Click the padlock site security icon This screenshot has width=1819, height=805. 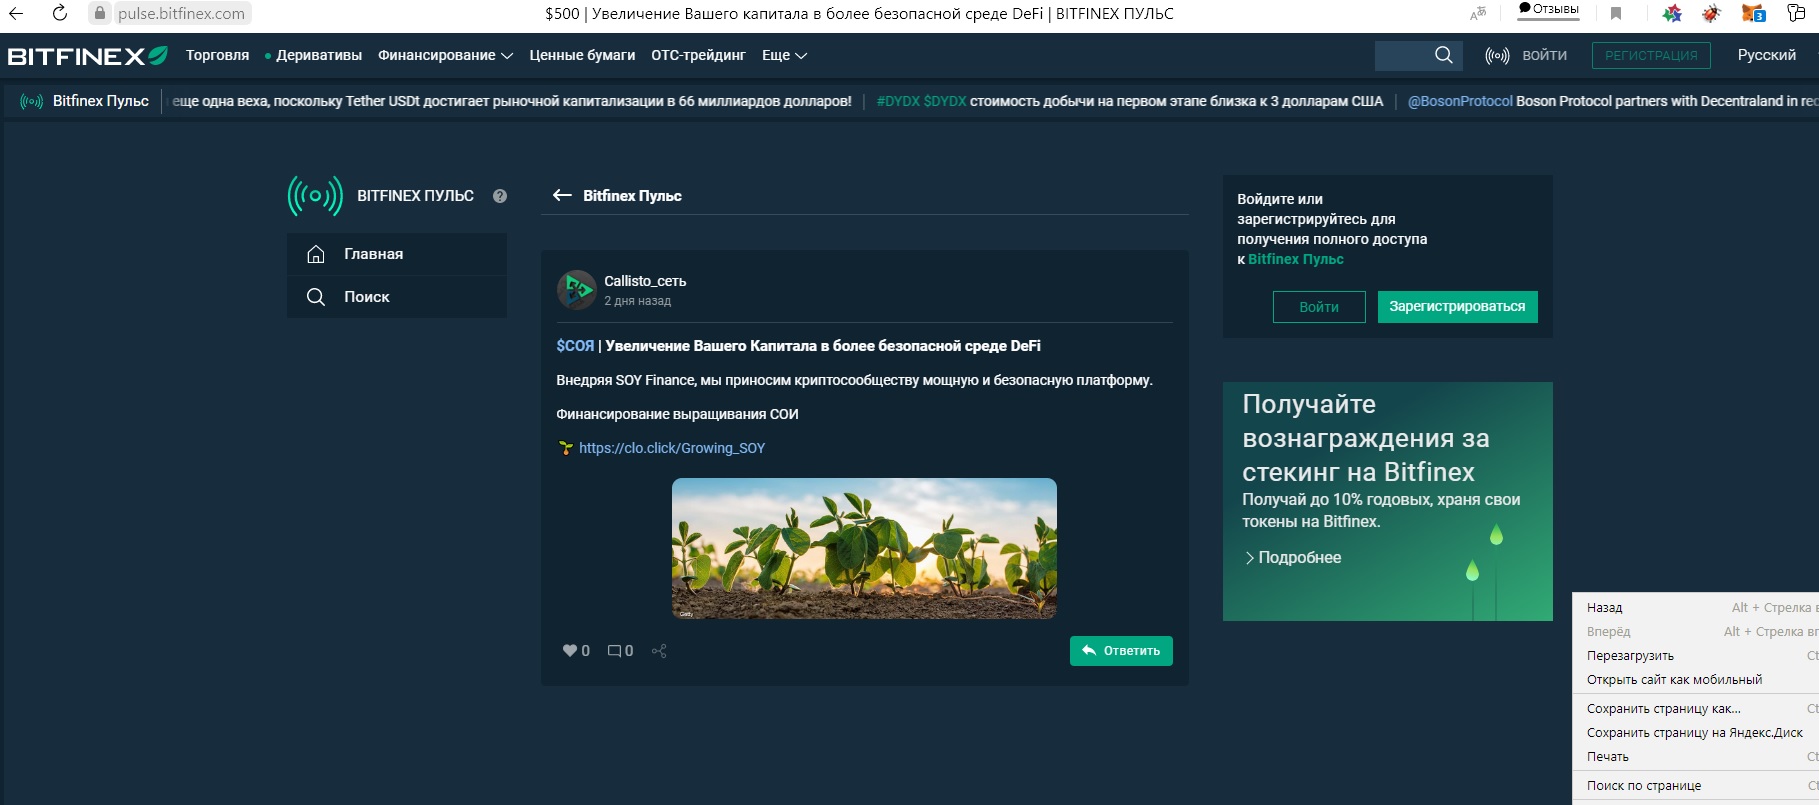pos(100,14)
